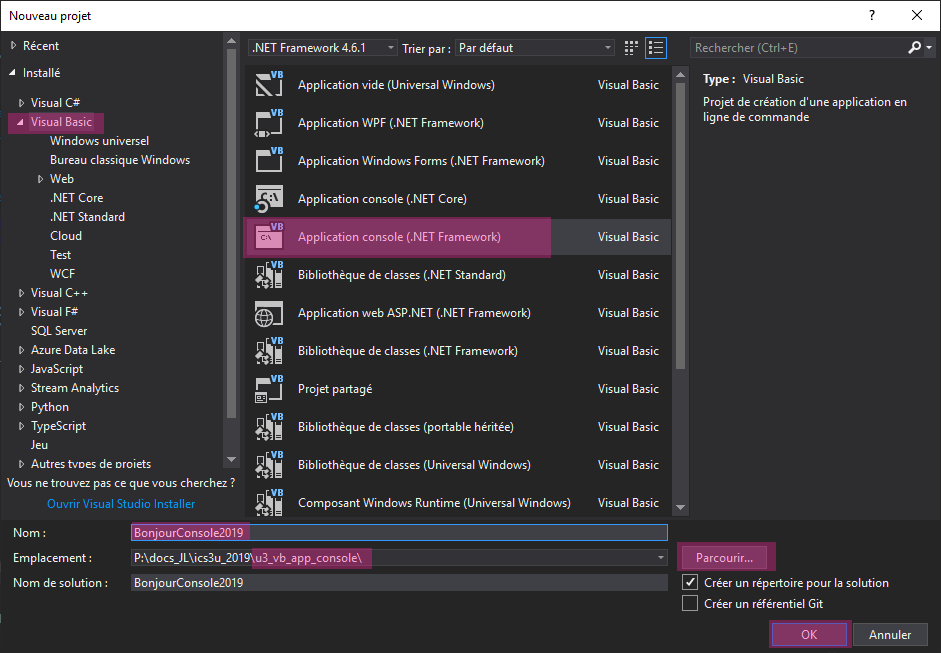Open search options dropdown arrow

pyautogui.click(x=929, y=47)
